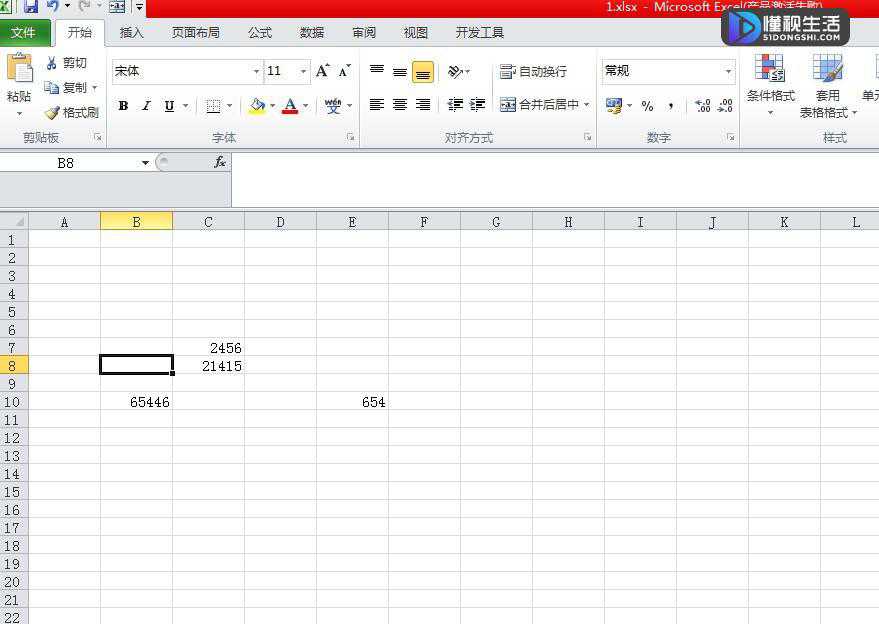Click the Increase Font Size icon
Image resolution: width=879 pixels, height=624 pixels.
(322, 71)
